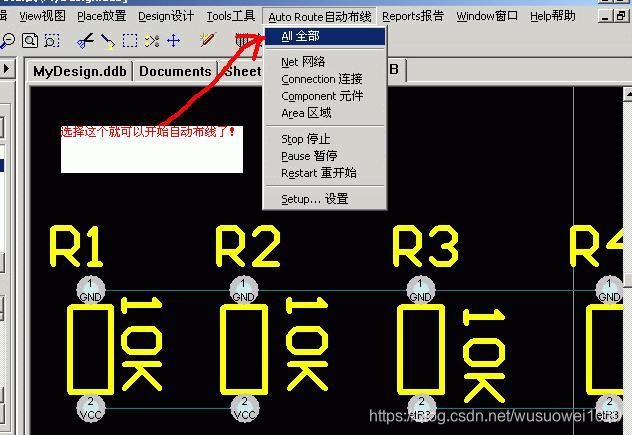Select Stop 停止 in the menu
The image size is (632, 435).
pos(325,139)
